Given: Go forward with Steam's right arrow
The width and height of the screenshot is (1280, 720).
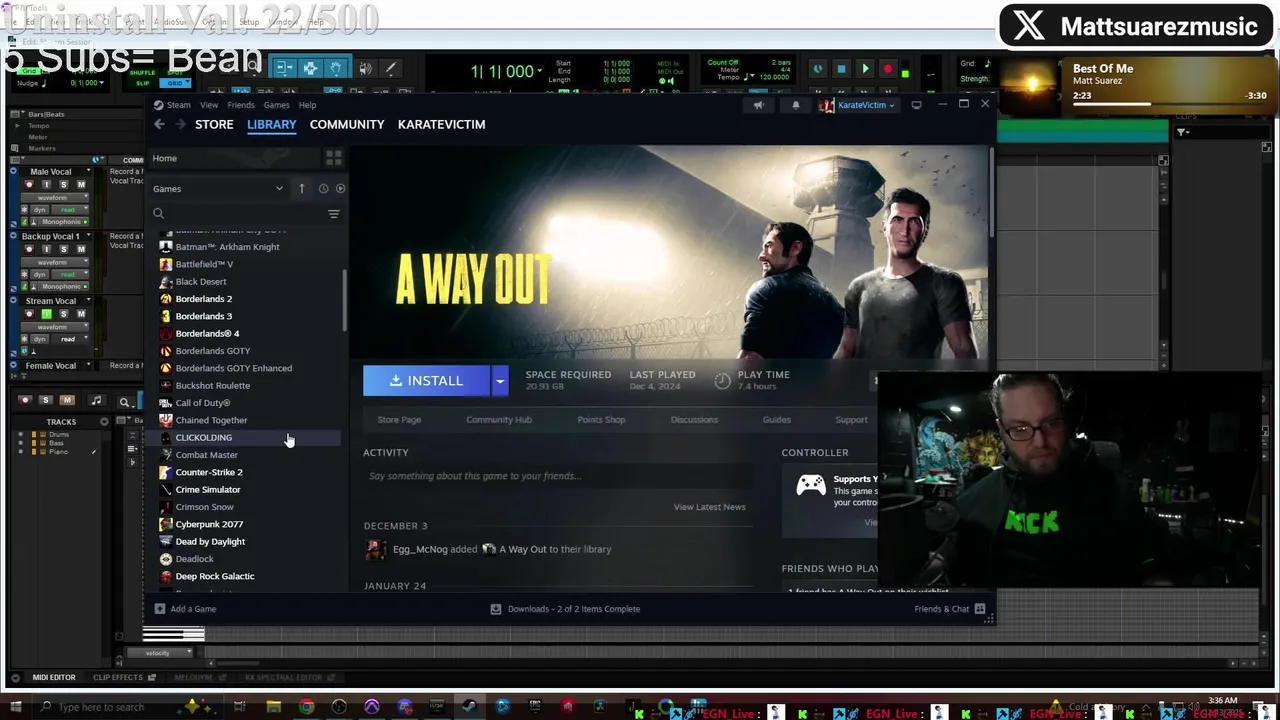Looking at the screenshot, I should tap(180, 124).
